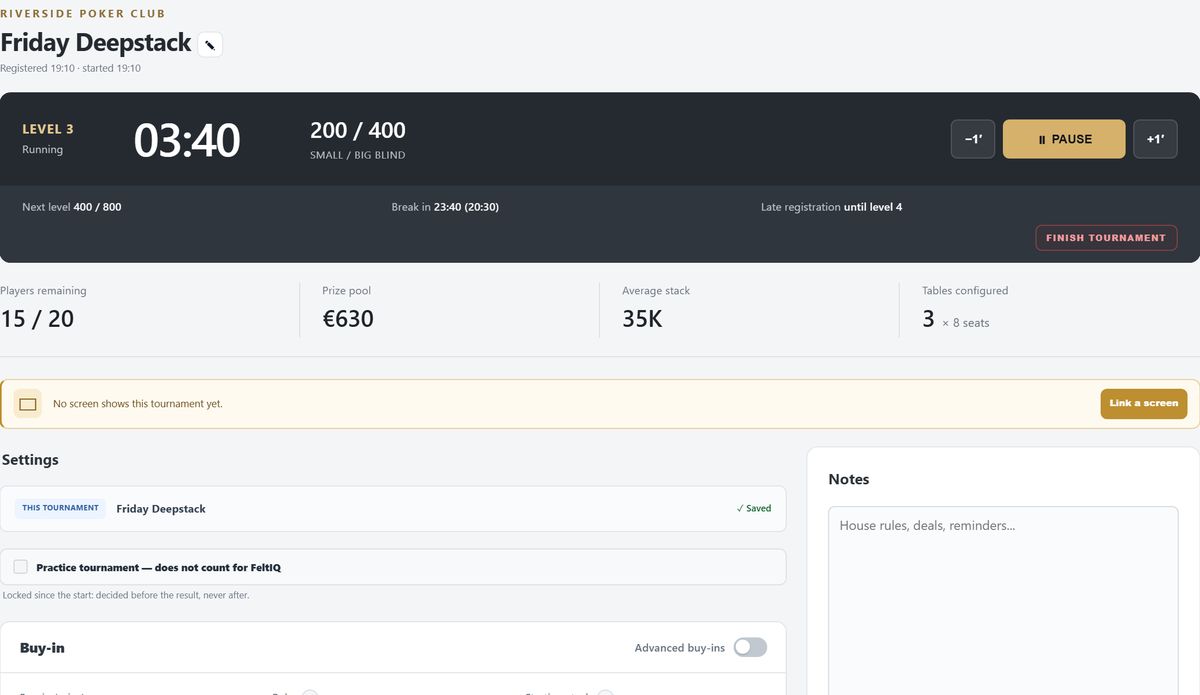Click the Finish Tournament button
This screenshot has width=1200, height=695.
pyautogui.click(x=1106, y=238)
